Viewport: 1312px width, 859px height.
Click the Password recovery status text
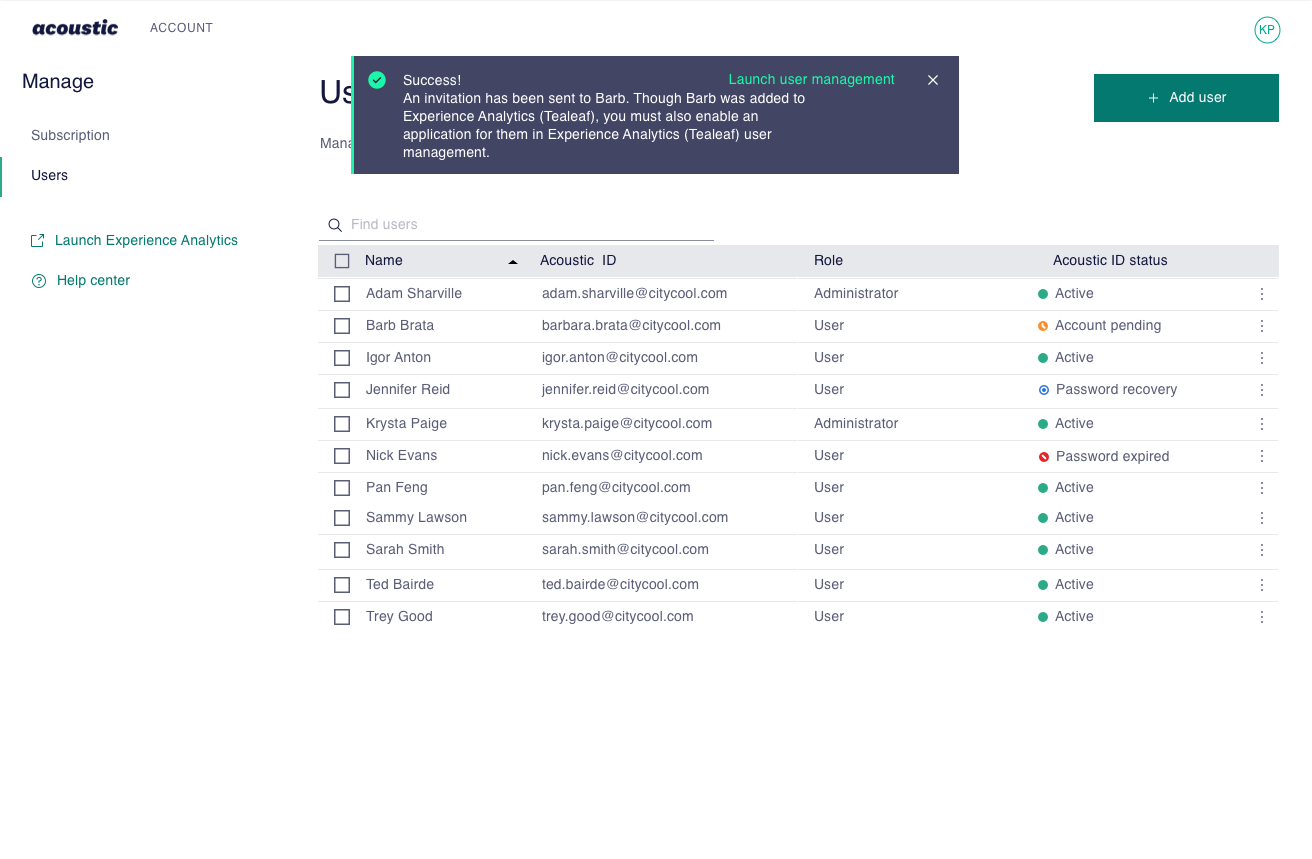[1116, 389]
